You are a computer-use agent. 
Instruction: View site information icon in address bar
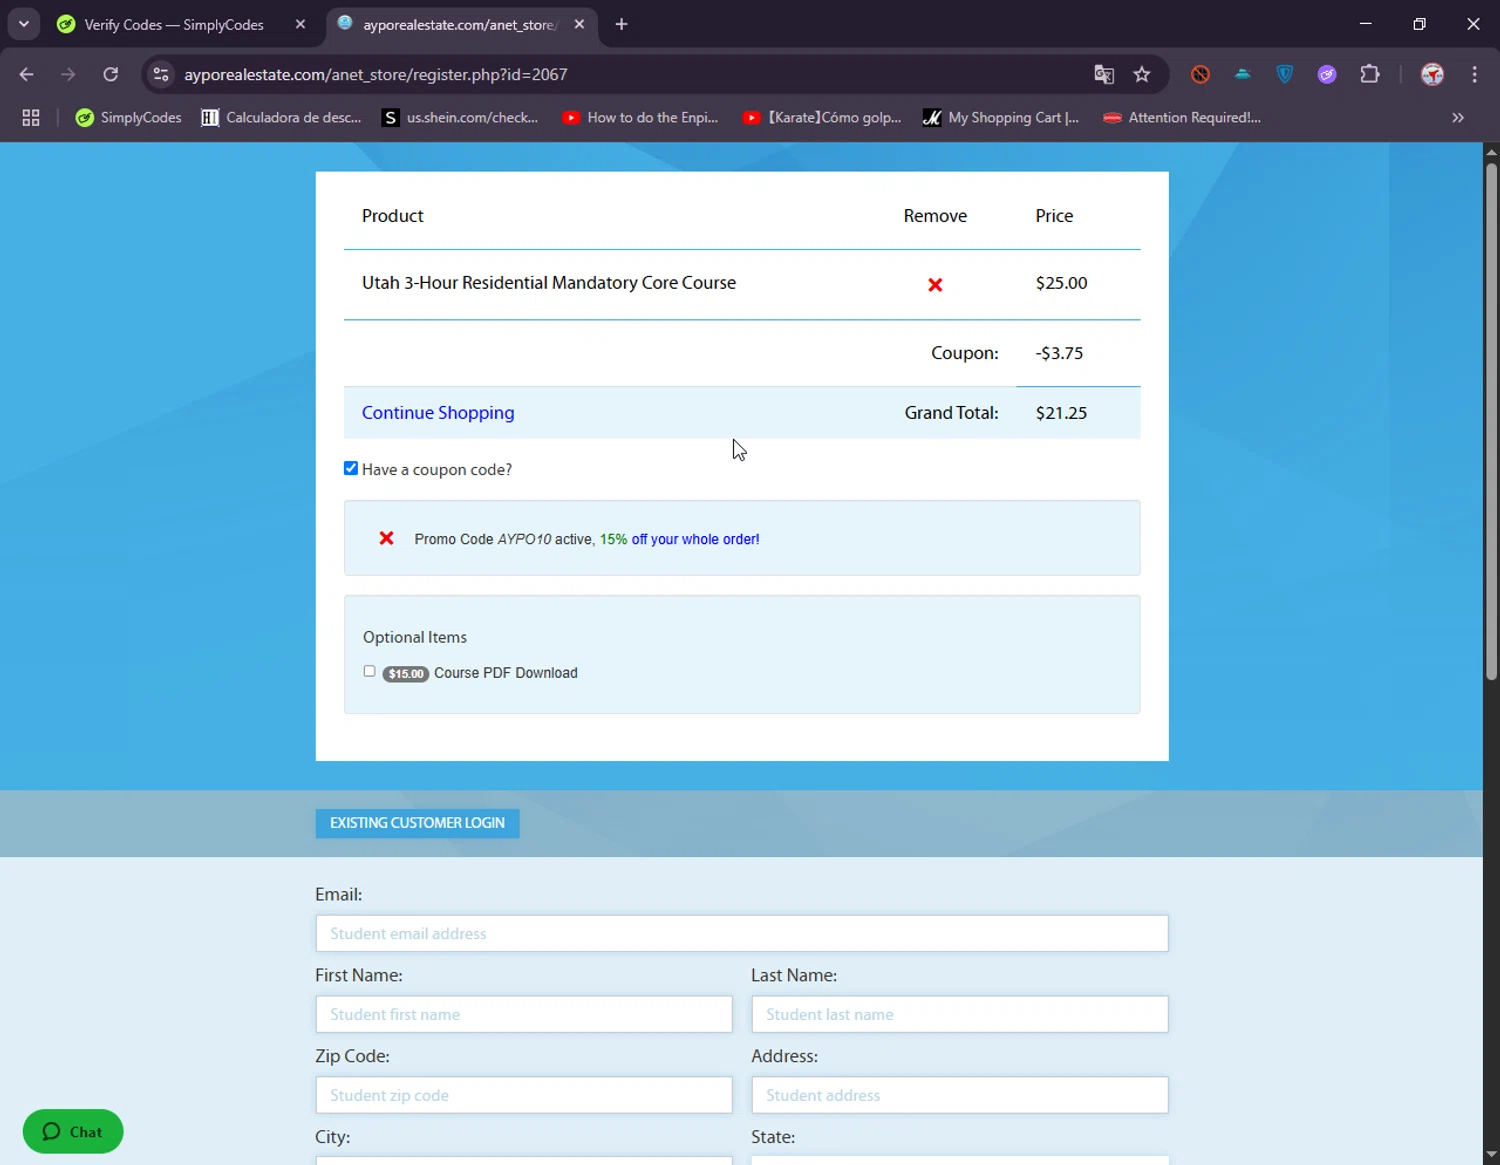161,74
